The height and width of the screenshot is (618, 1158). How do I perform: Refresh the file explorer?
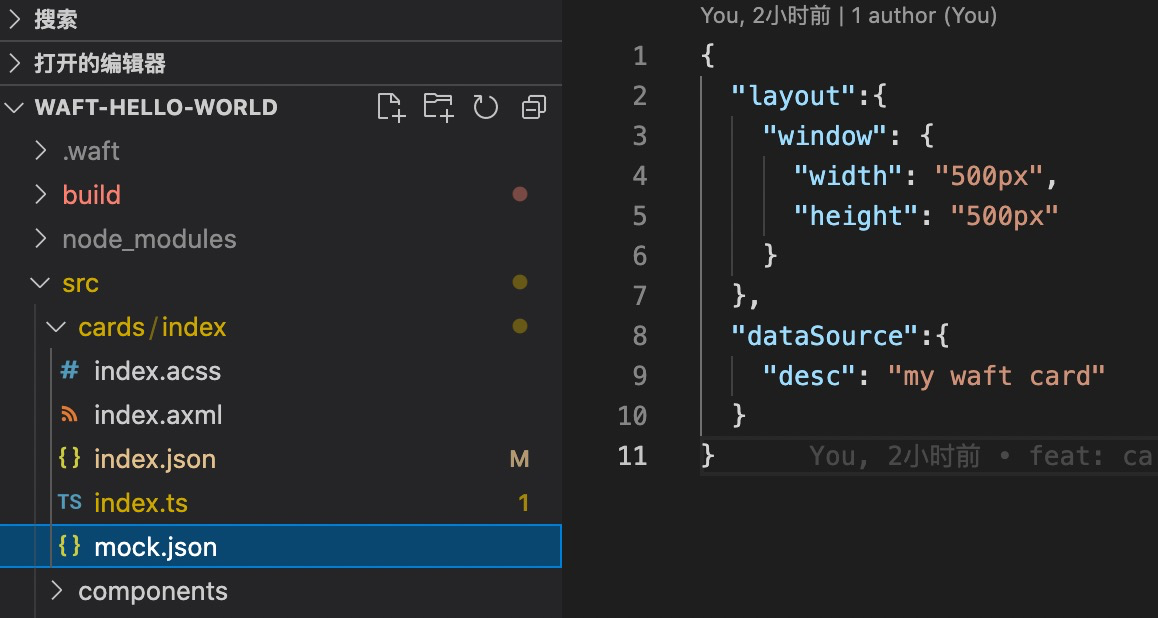(x=486, y=107)
